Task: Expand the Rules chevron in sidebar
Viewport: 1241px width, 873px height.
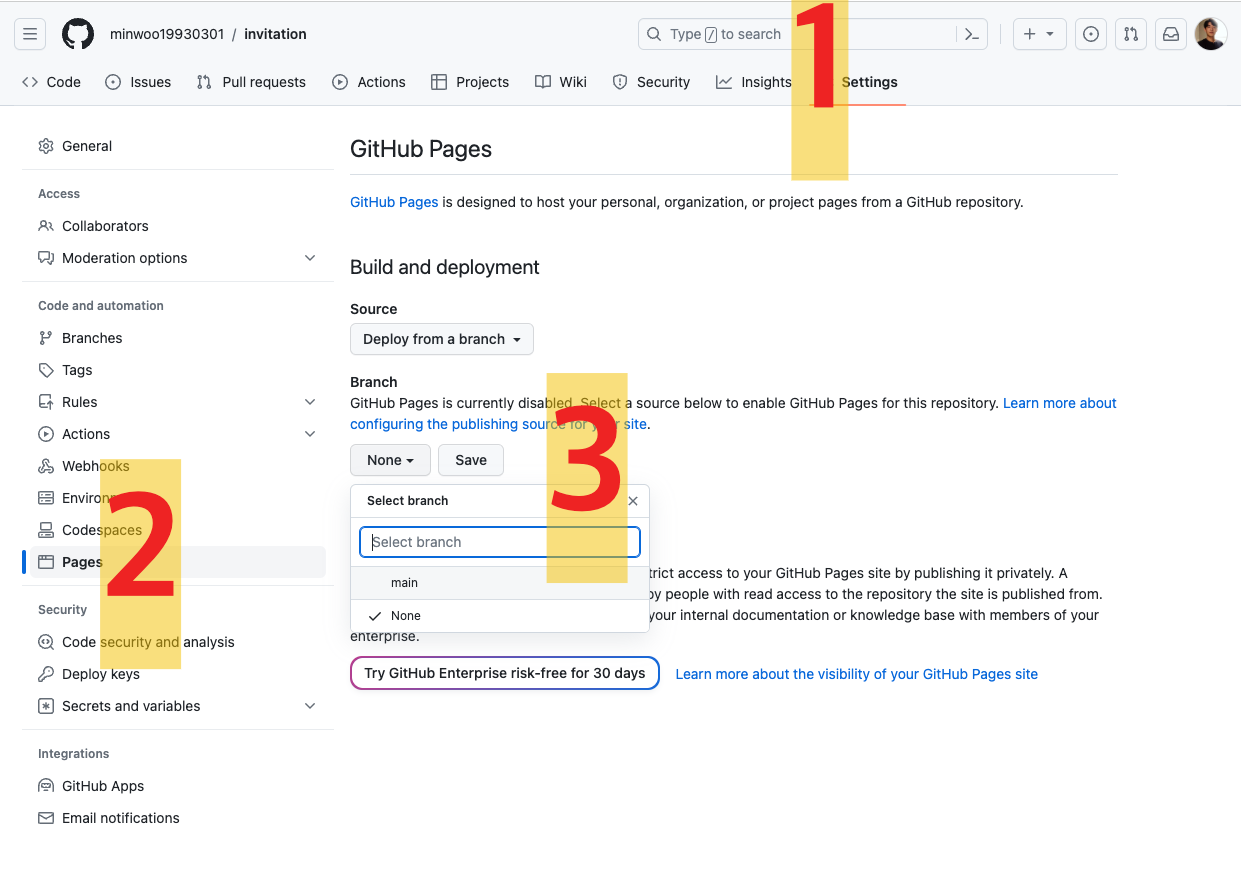Action: coord(310,402)
